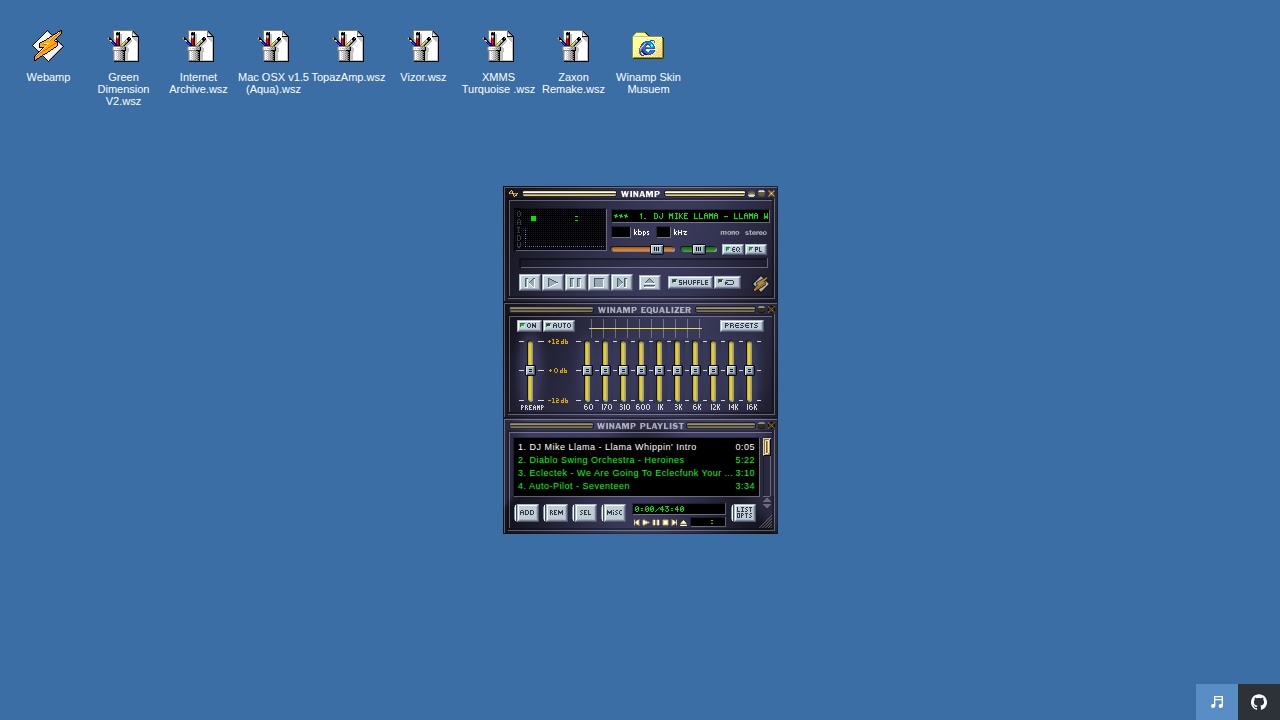Click the 170 Hz equalizer band slider
Image resolution: width=1280 pixels, height=720 pixels.
coord(605,371)
